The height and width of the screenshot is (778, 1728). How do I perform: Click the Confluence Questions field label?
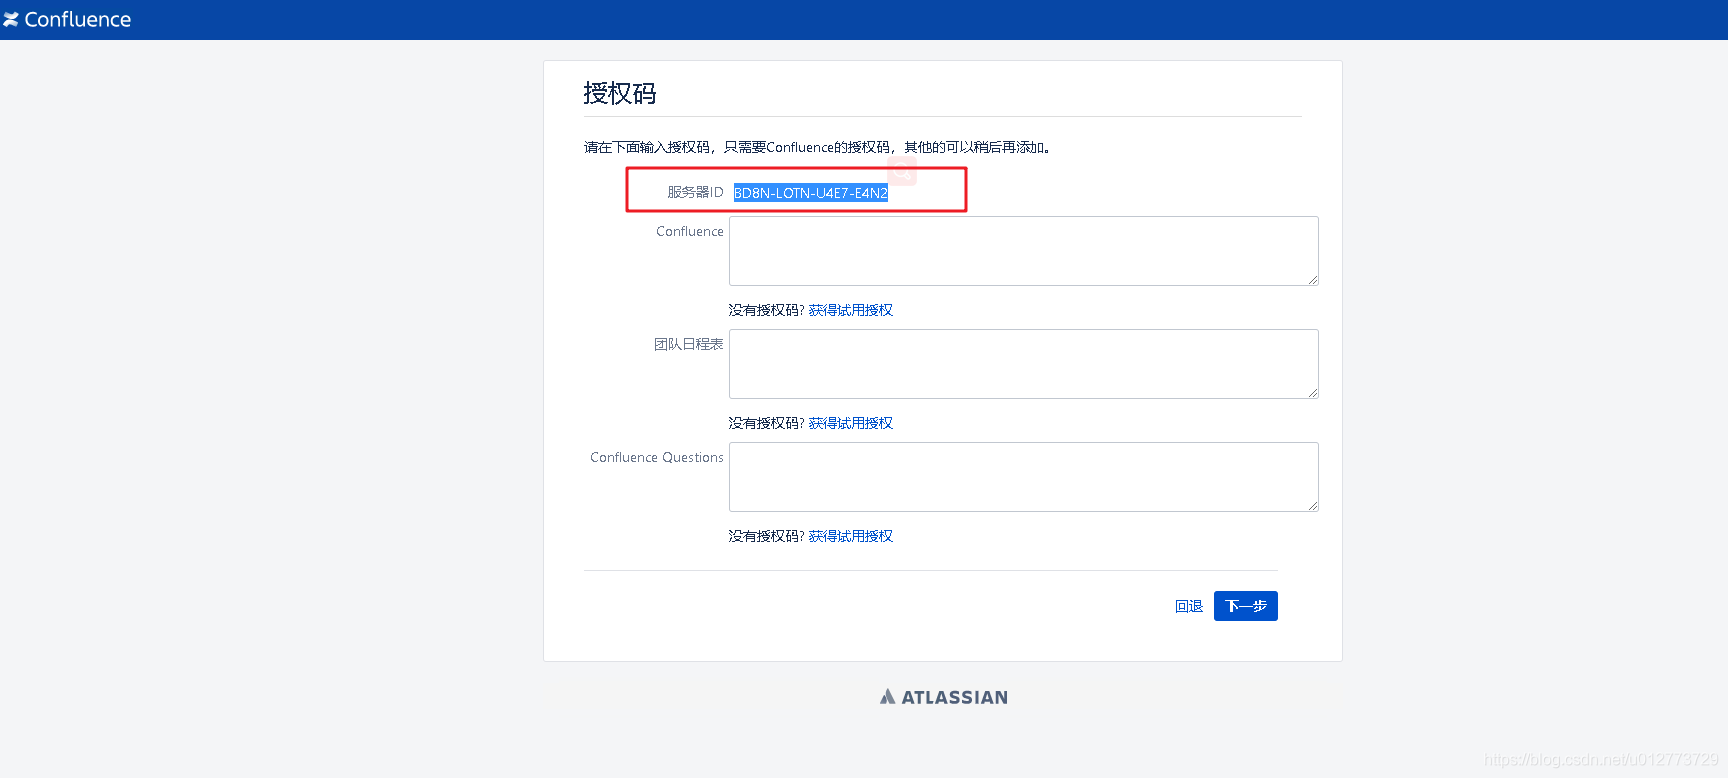tap(657, 457)
